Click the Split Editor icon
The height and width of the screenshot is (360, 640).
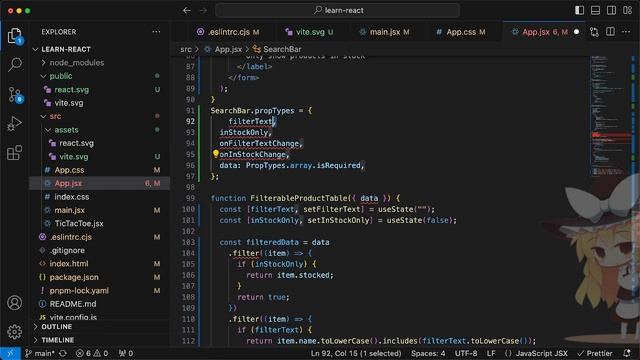[610, 32]
